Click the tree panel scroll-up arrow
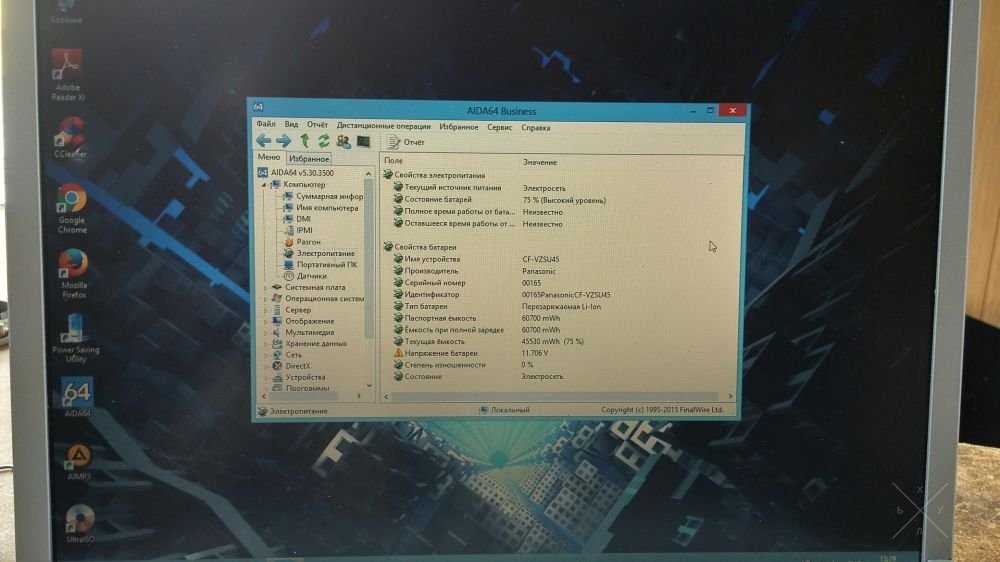Screen dimensions: 1000x562 click(368, 174)
